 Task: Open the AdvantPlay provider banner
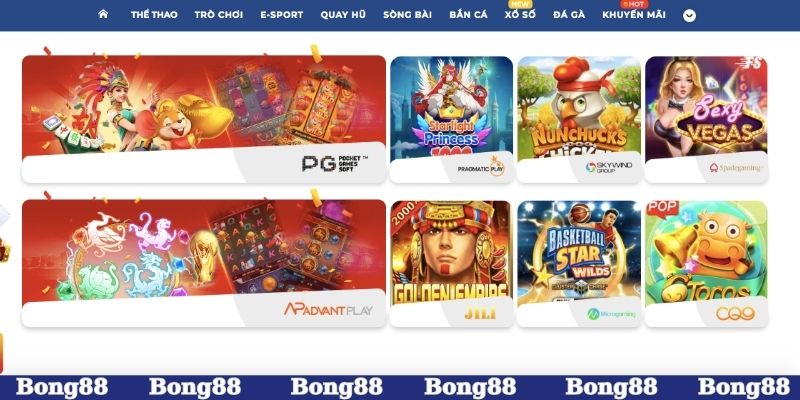coord(204,263)
